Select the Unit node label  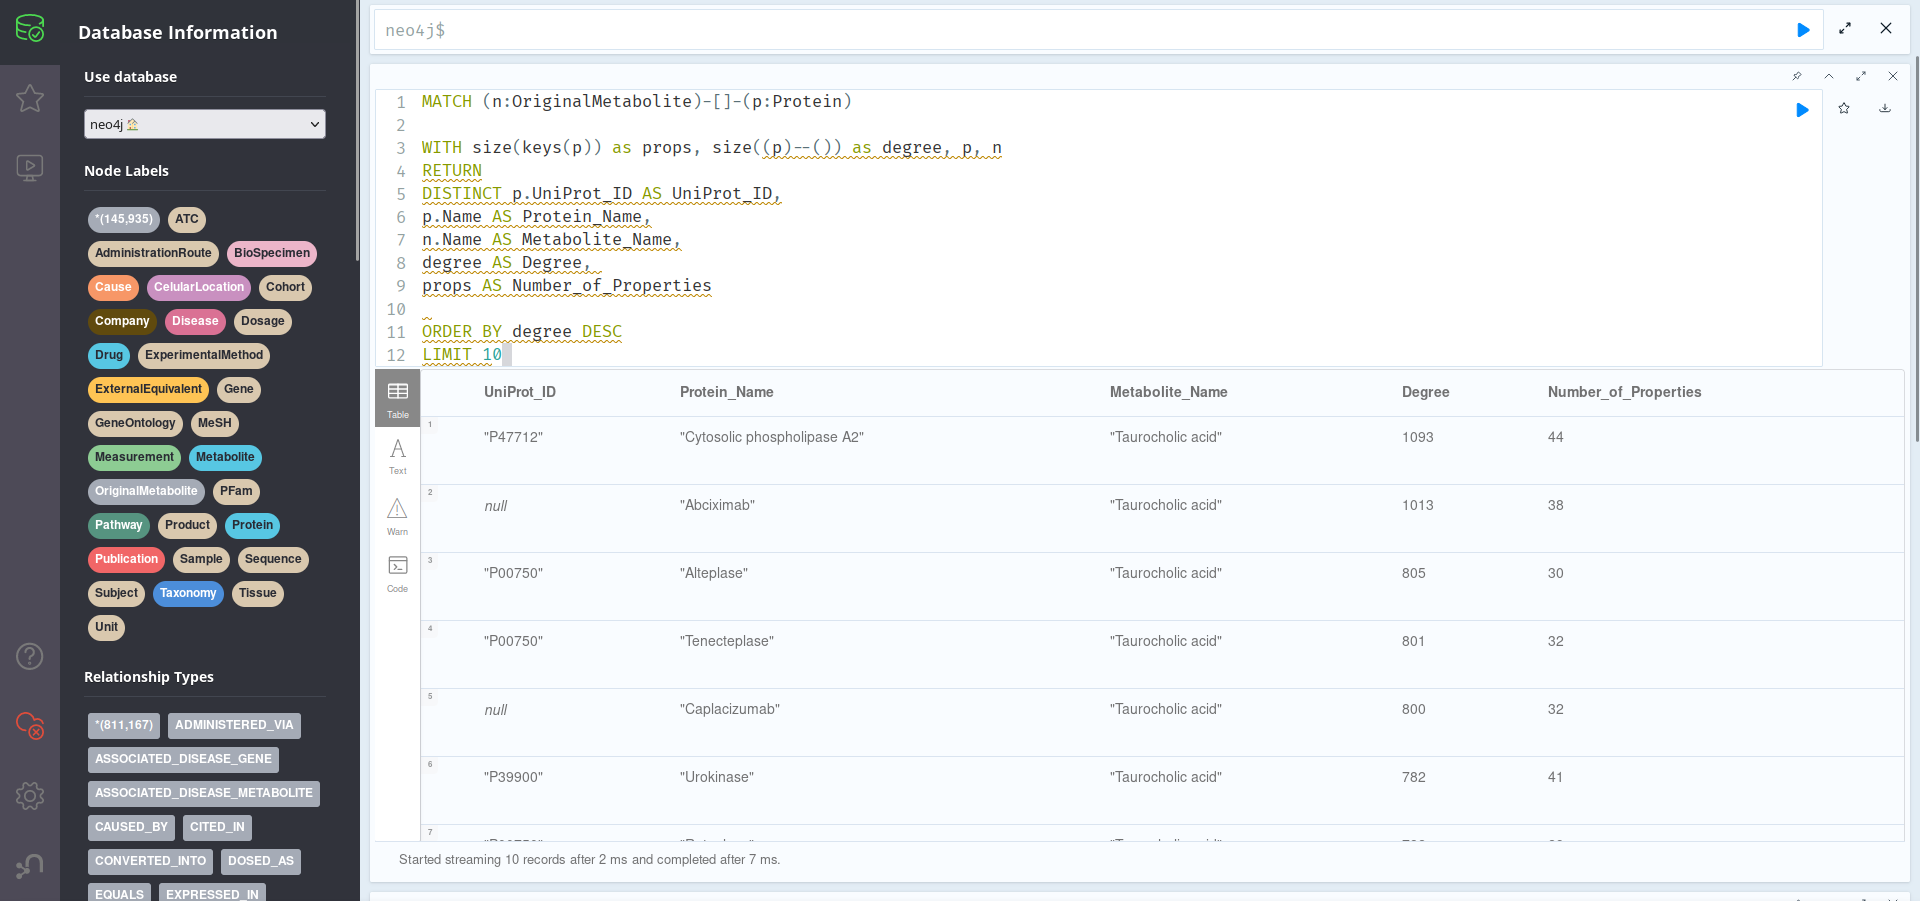[106, 627]
